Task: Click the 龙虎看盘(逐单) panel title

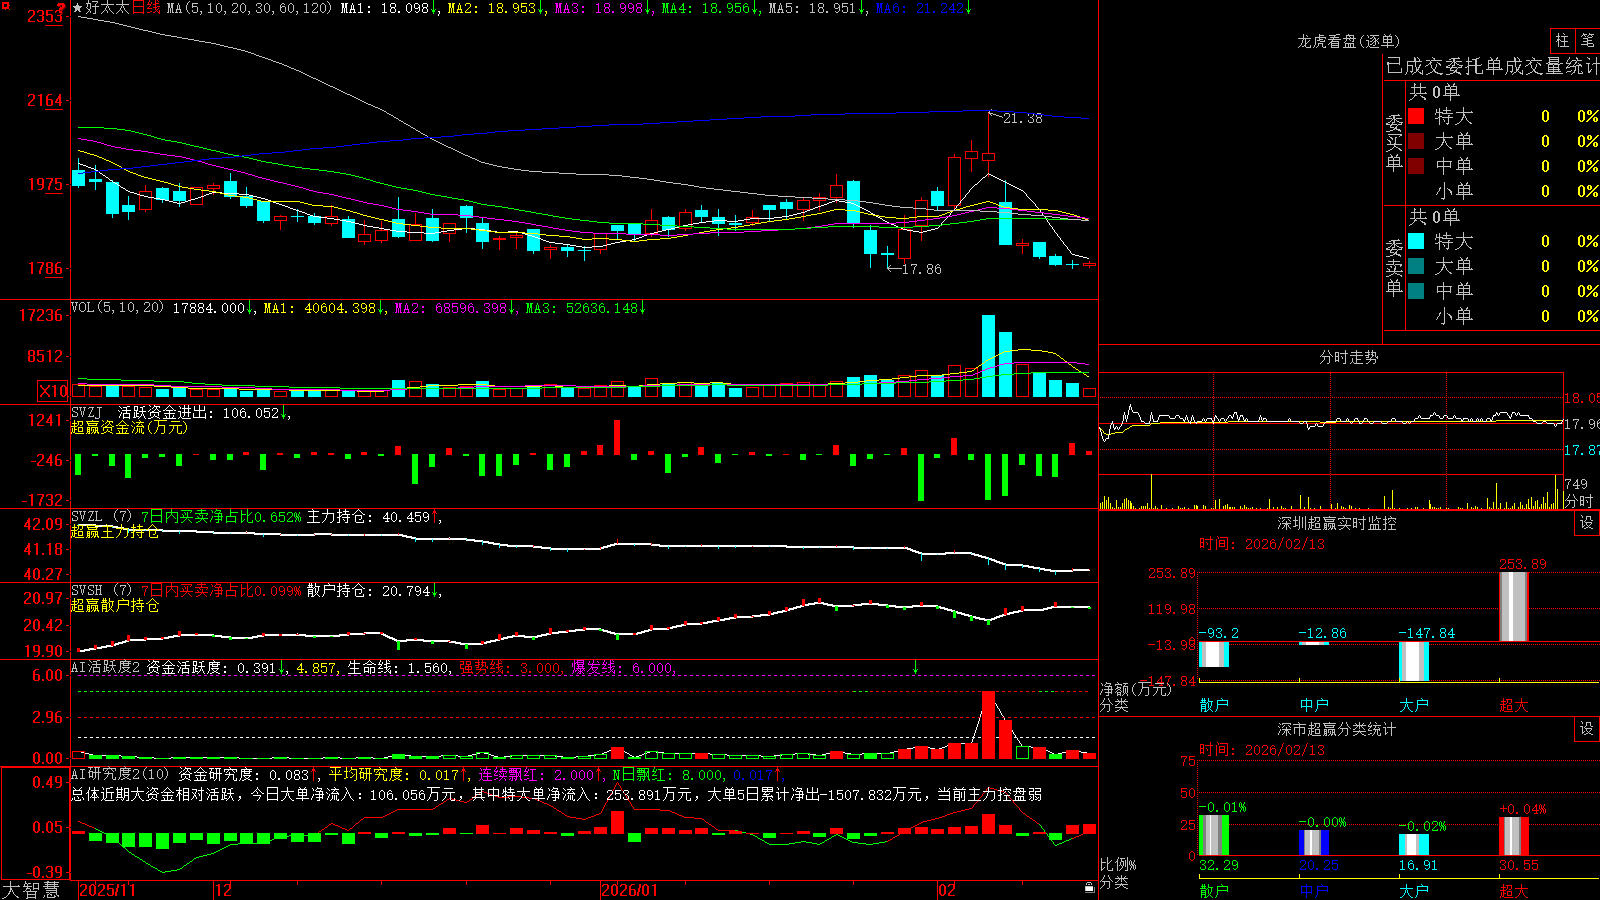Action: pyautogui.click(x=1348, y=41)
